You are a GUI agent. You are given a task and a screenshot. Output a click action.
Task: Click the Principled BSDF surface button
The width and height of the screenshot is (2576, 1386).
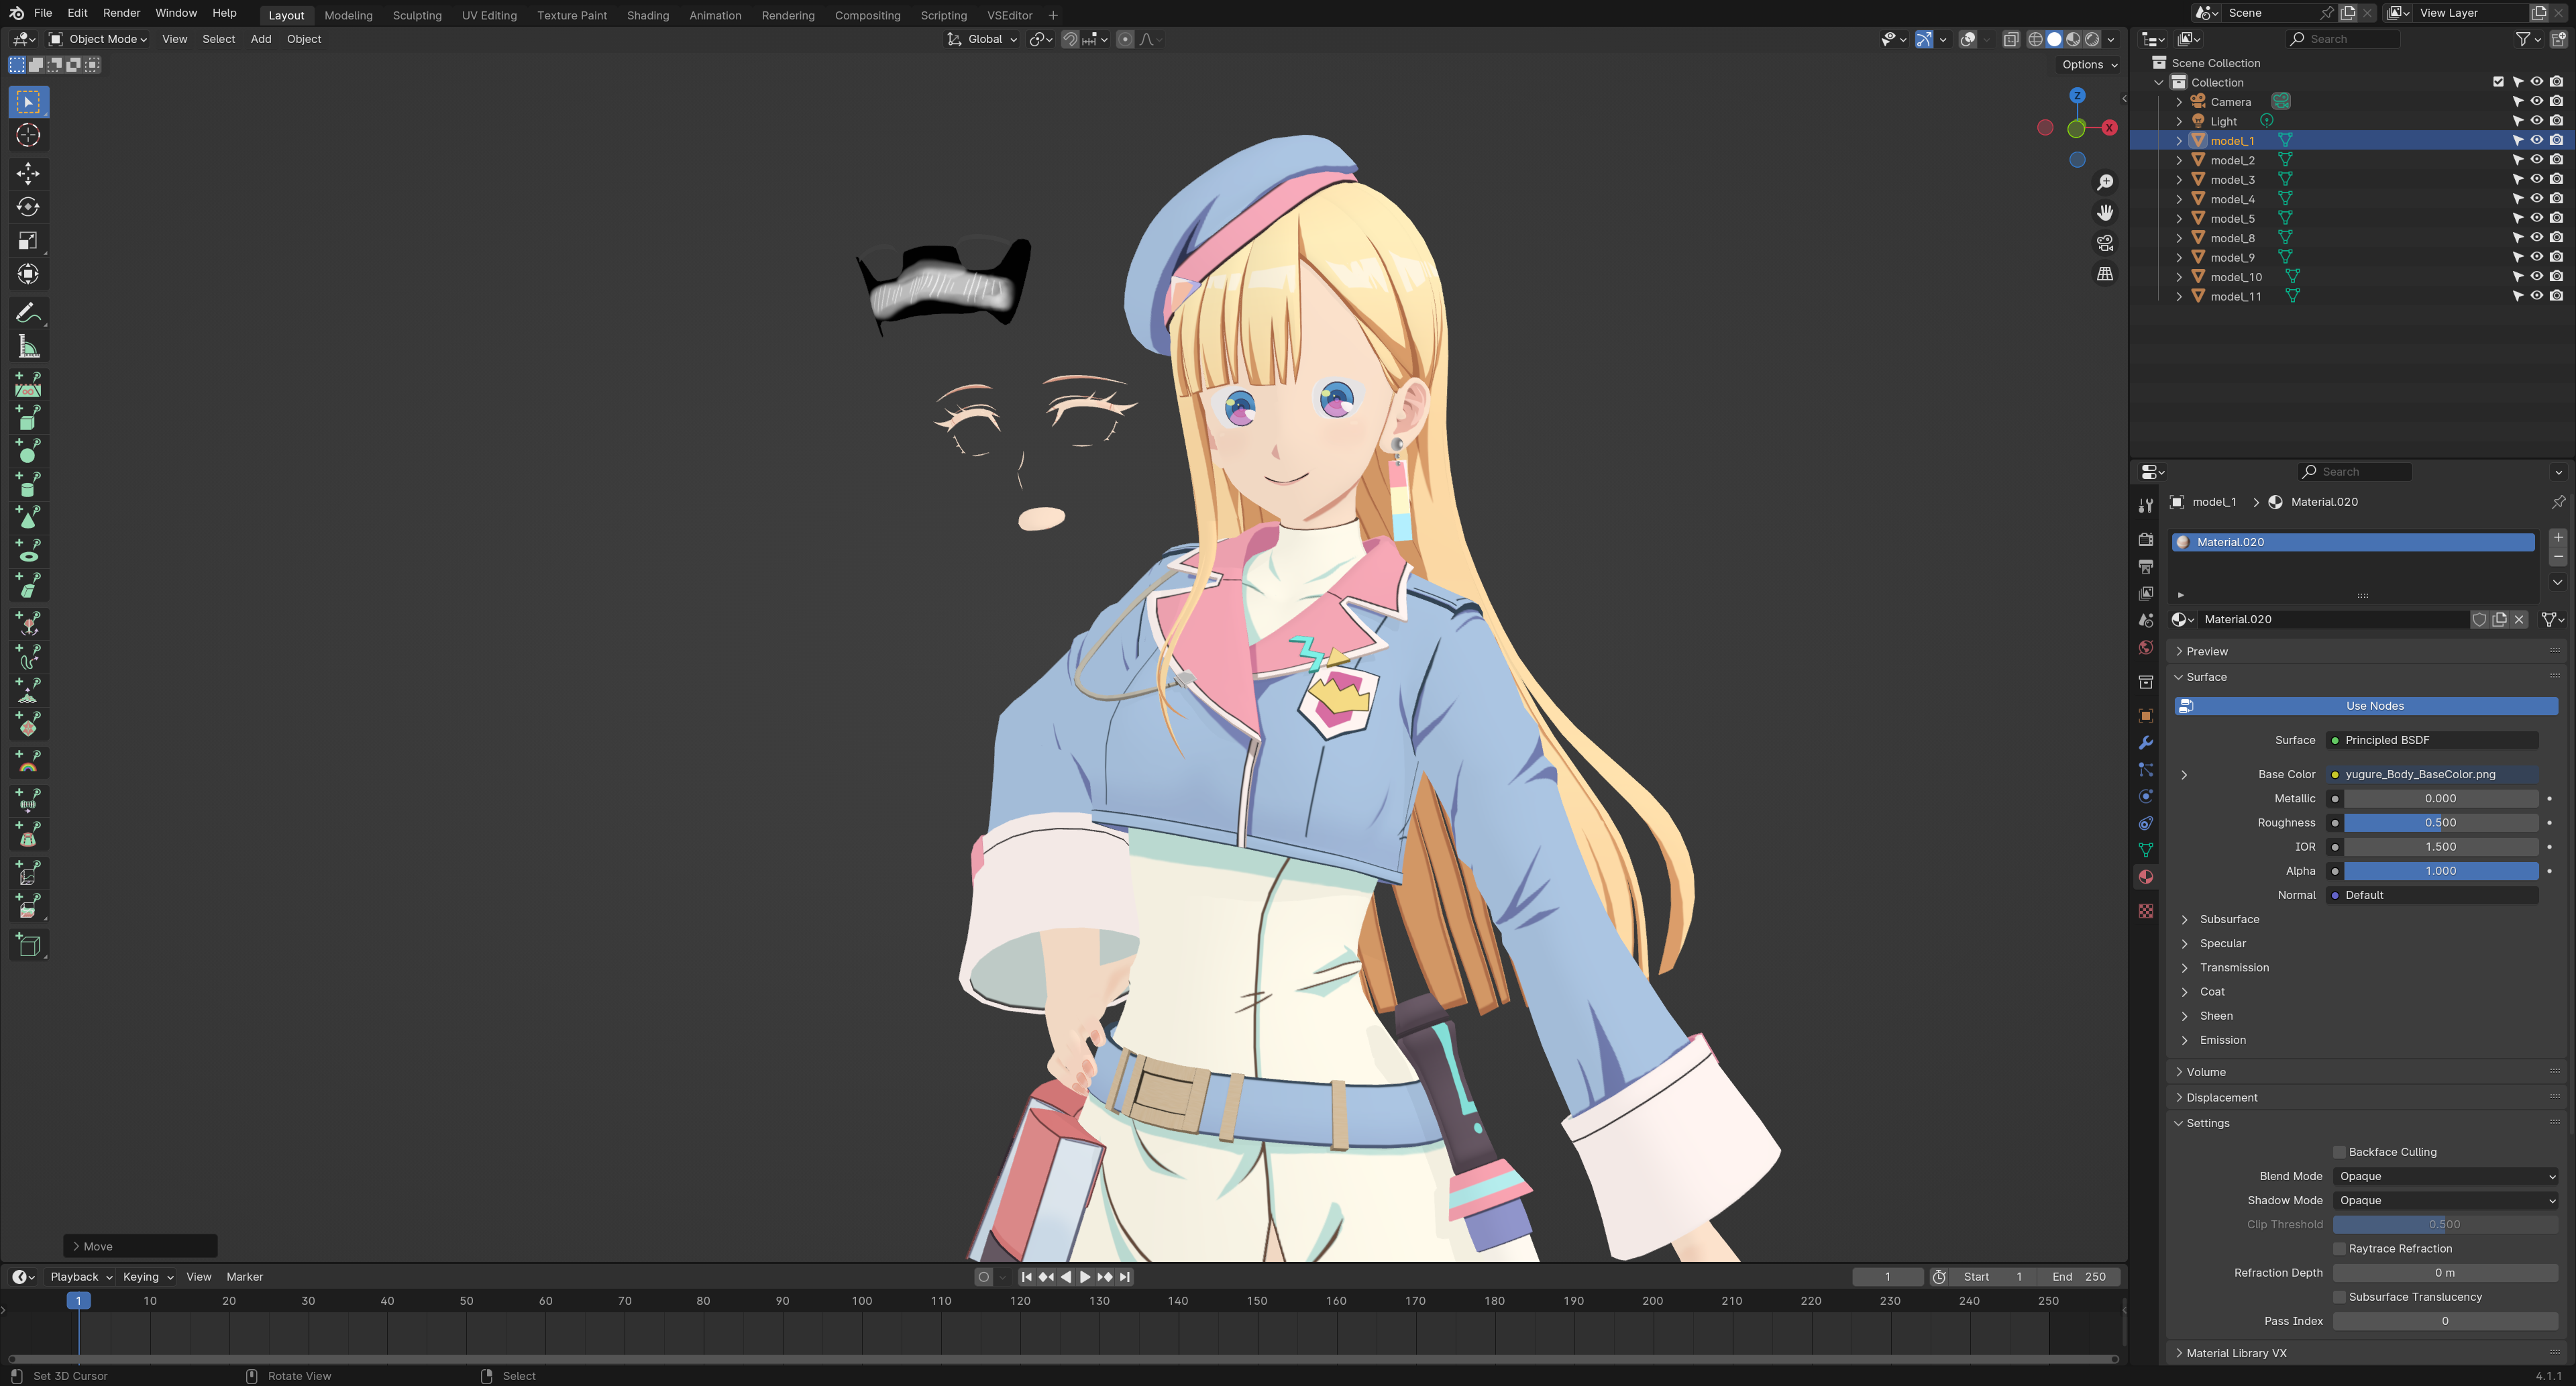pos(2432,741)
